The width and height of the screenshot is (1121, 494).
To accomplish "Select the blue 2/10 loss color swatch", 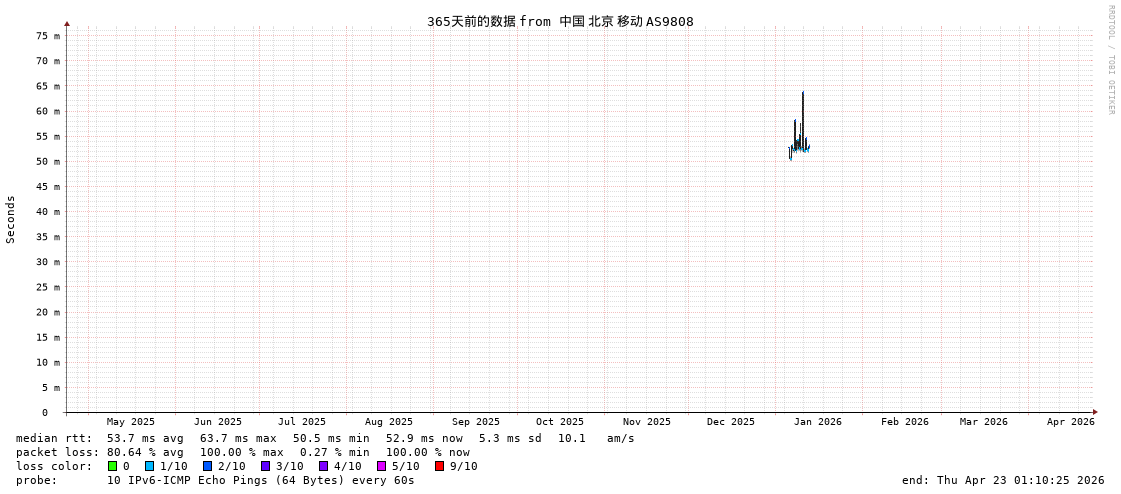I will 208,466.
